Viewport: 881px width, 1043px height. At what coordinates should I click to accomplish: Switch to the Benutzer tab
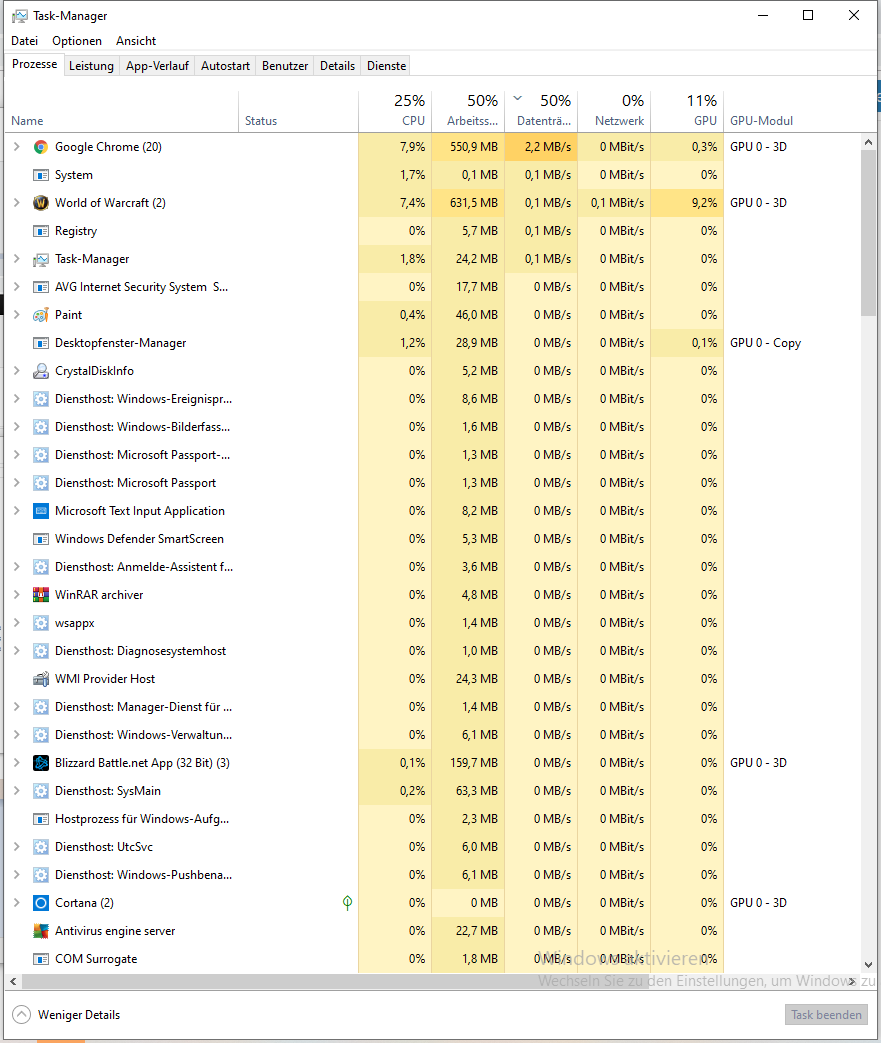pyautogui.click(x=285, y=66)
